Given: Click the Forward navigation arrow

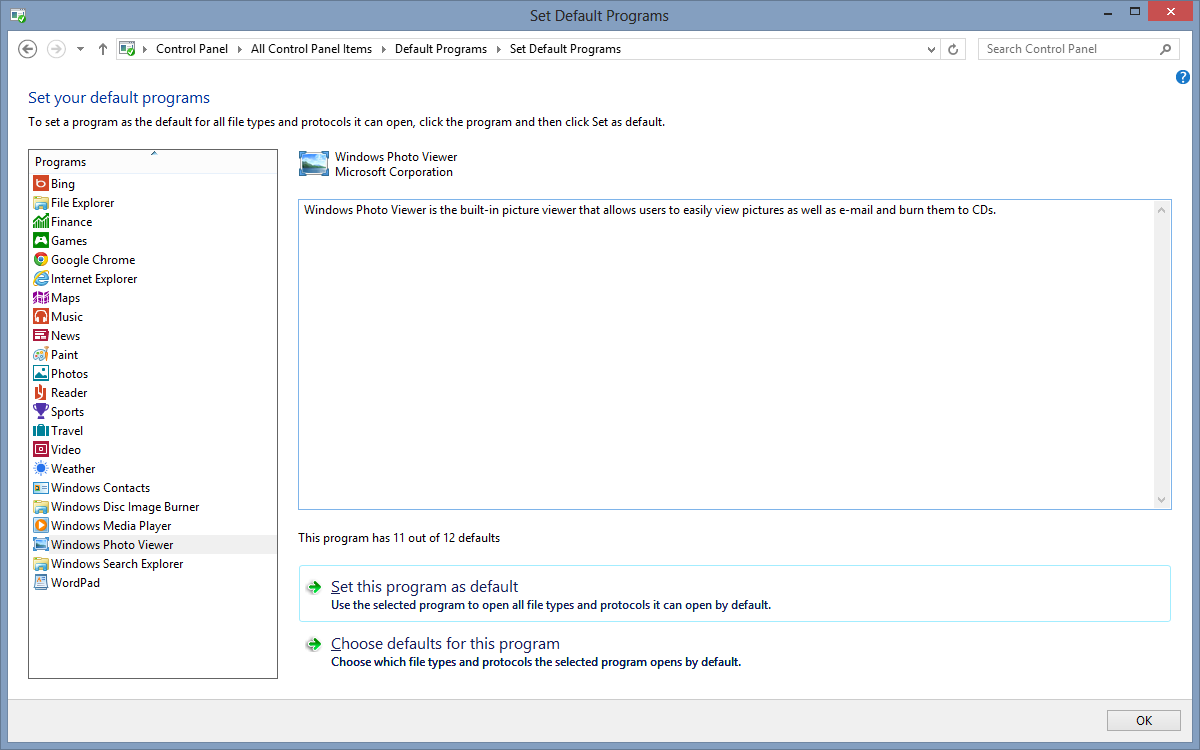Looking at the screenshot, I should pyautogui.click(x=56, y=49).
